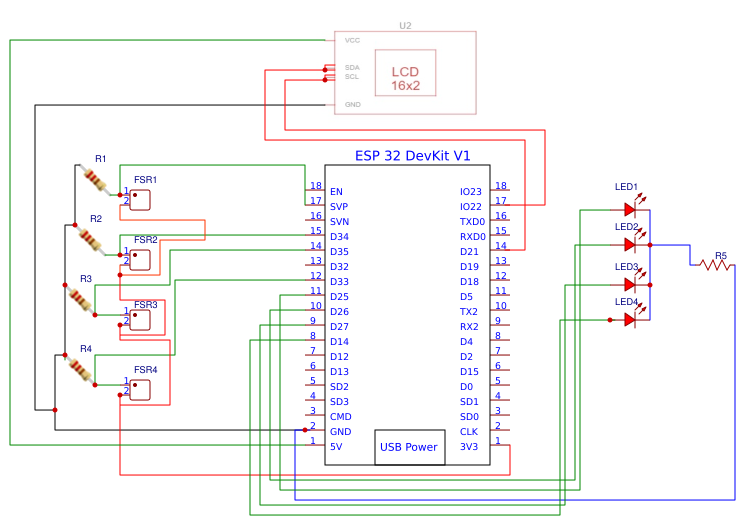Click the ESP32 GND pin label
Viewport: 747px width, 525px height.
coord(341,432)
